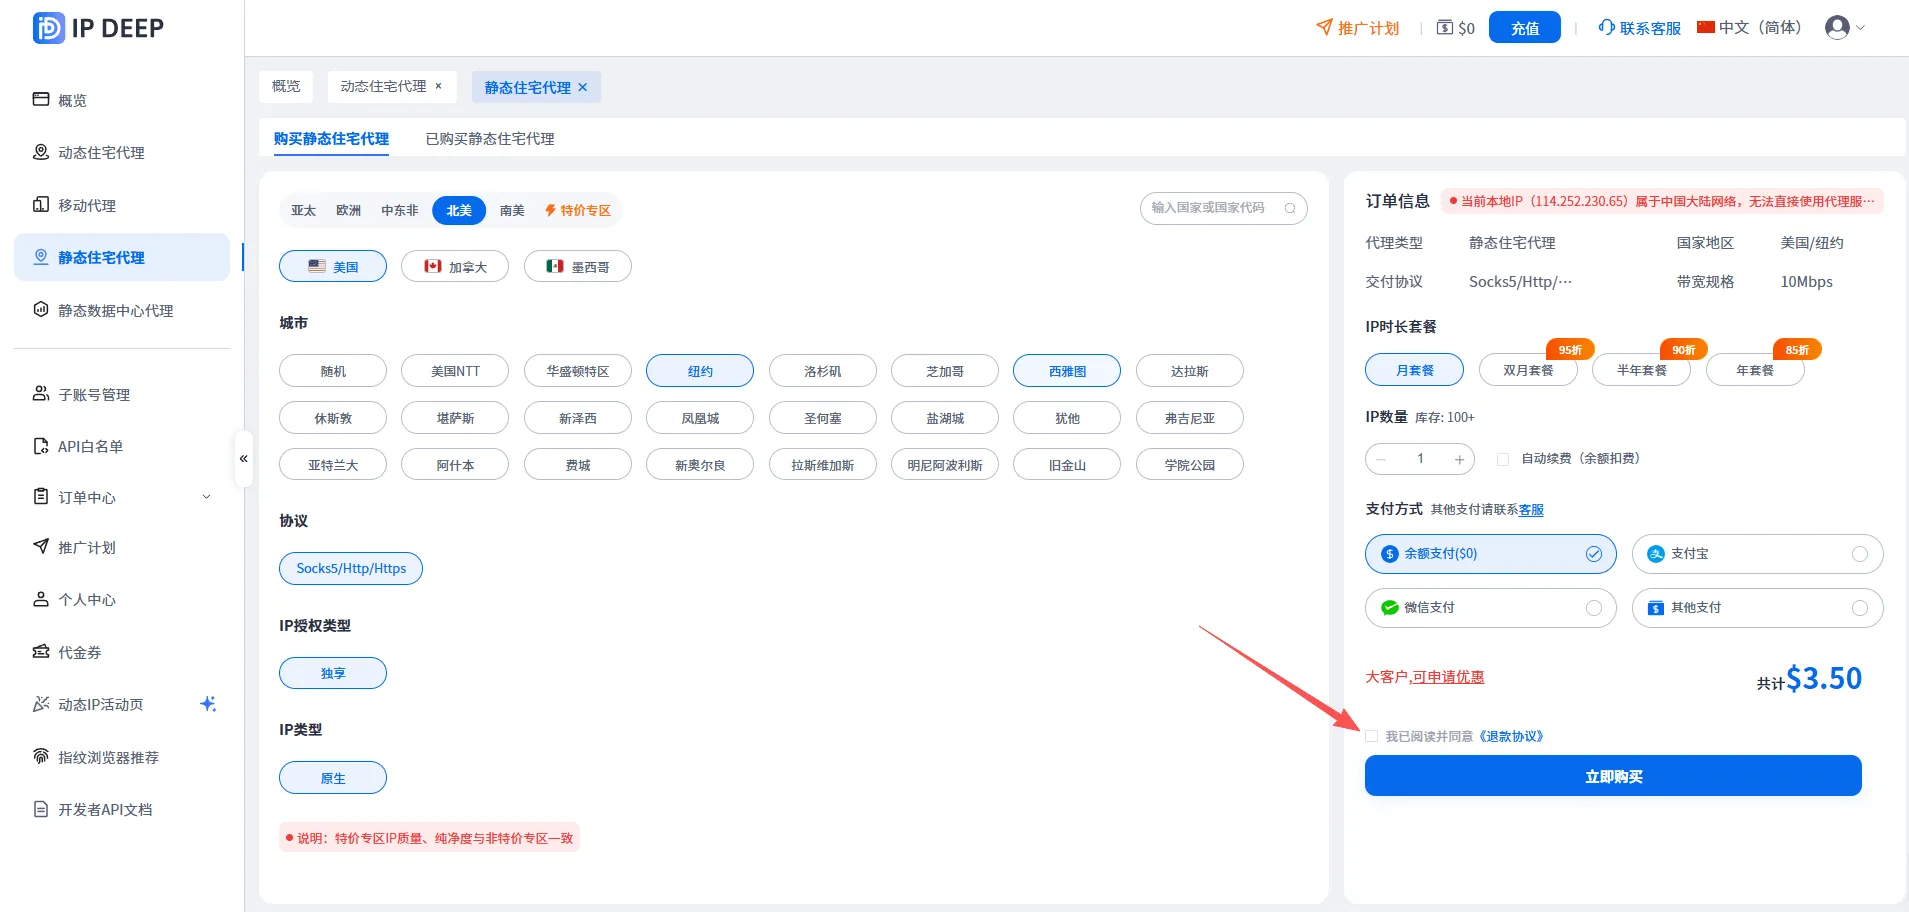1909x912 pixels.
Task: Select 支付宝 as payment method
Action: [1757, 554]
